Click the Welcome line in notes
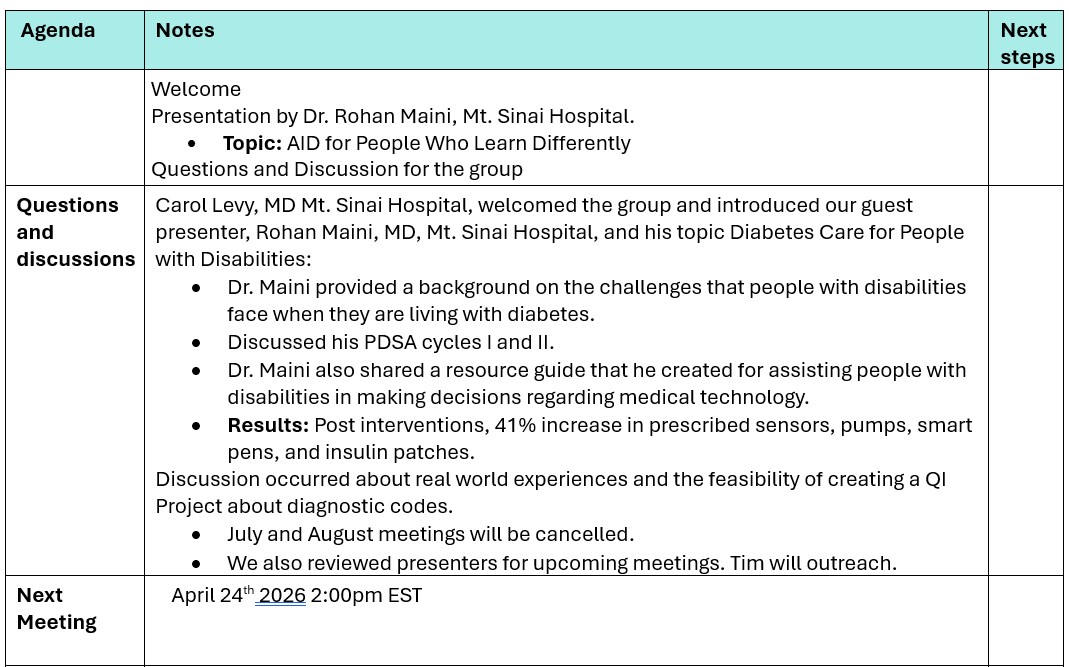This screenshot has width=1069, height=667. 196,89
